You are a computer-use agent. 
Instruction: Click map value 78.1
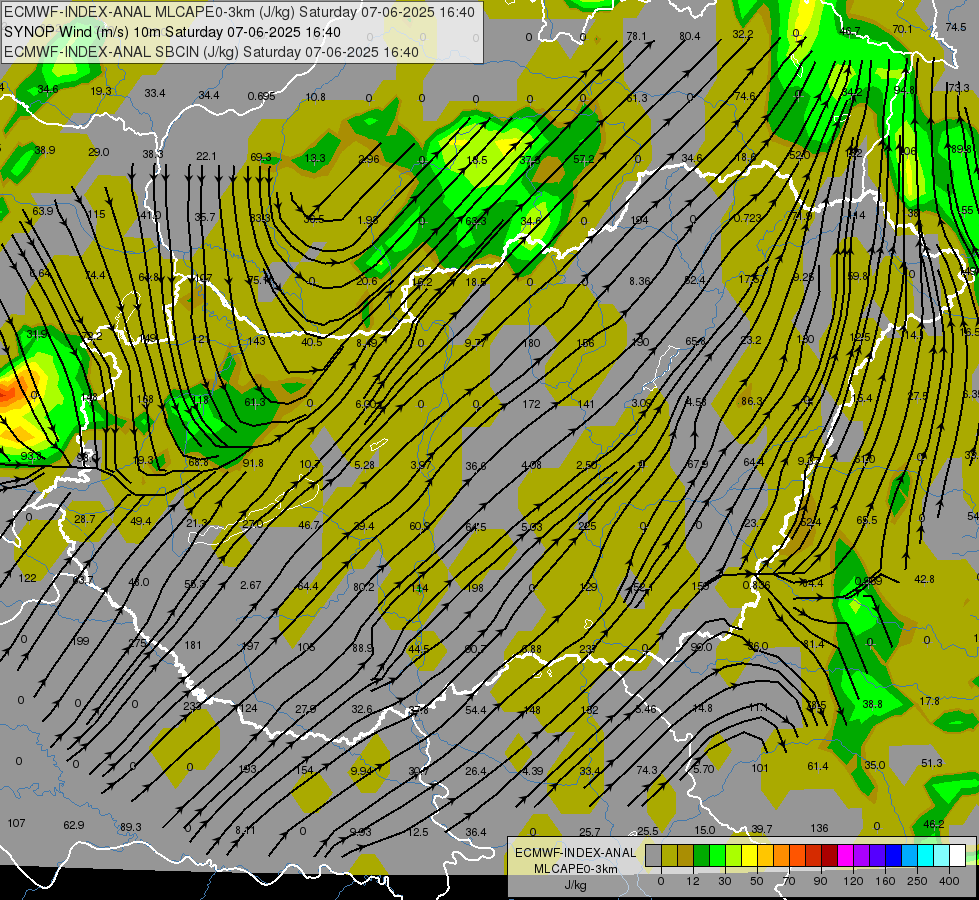click(636, 36)
